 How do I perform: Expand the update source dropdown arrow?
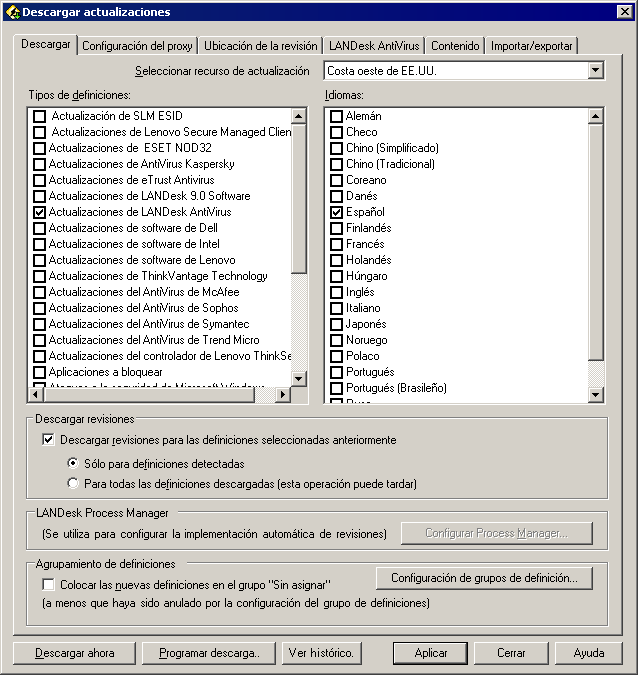pos(595,71)
